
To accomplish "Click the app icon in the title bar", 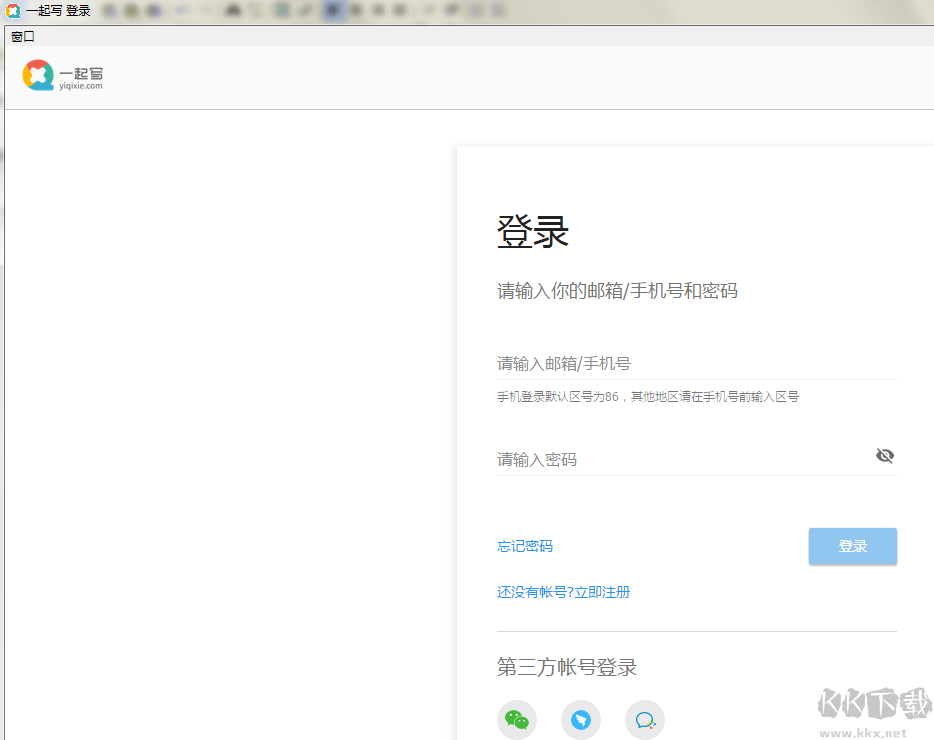I will pos(13,10).
